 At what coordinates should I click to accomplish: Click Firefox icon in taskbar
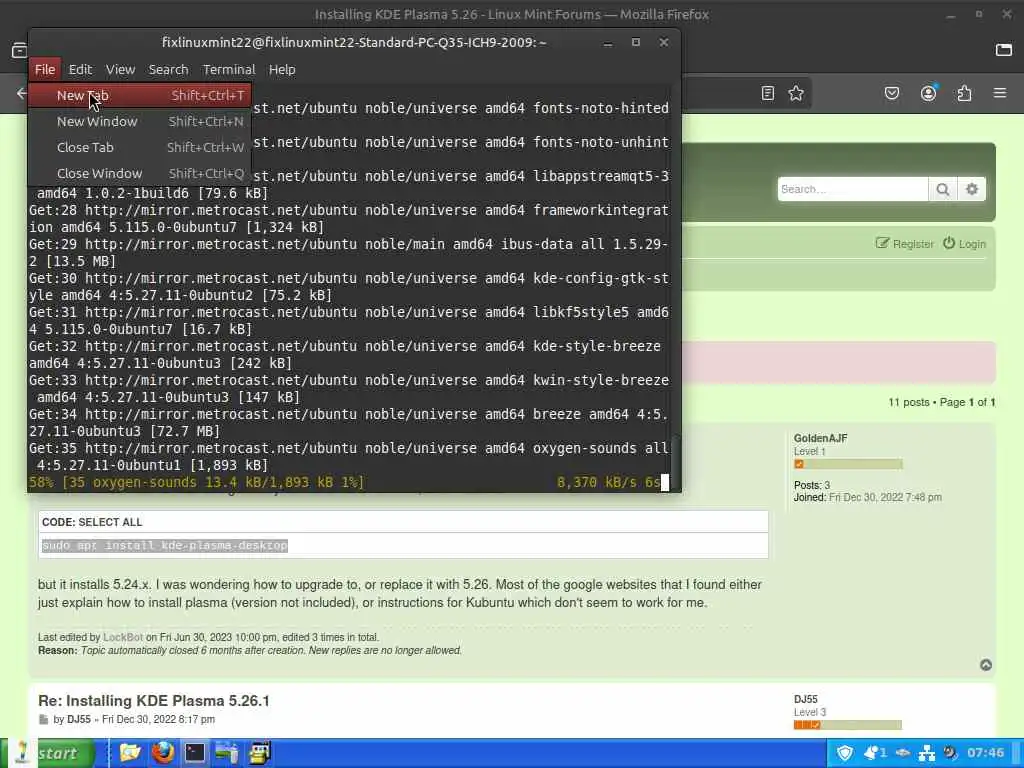[x=163, y=753]
